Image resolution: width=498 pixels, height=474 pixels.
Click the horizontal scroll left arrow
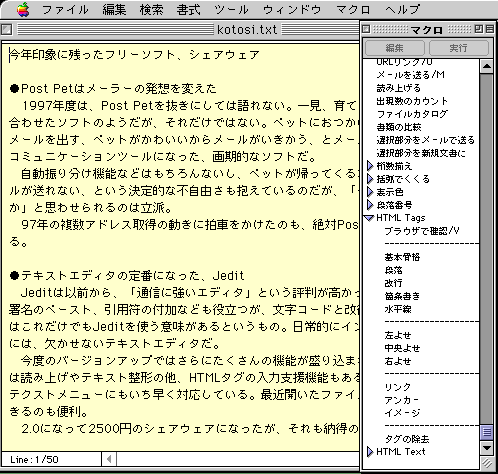click(109, 459)
